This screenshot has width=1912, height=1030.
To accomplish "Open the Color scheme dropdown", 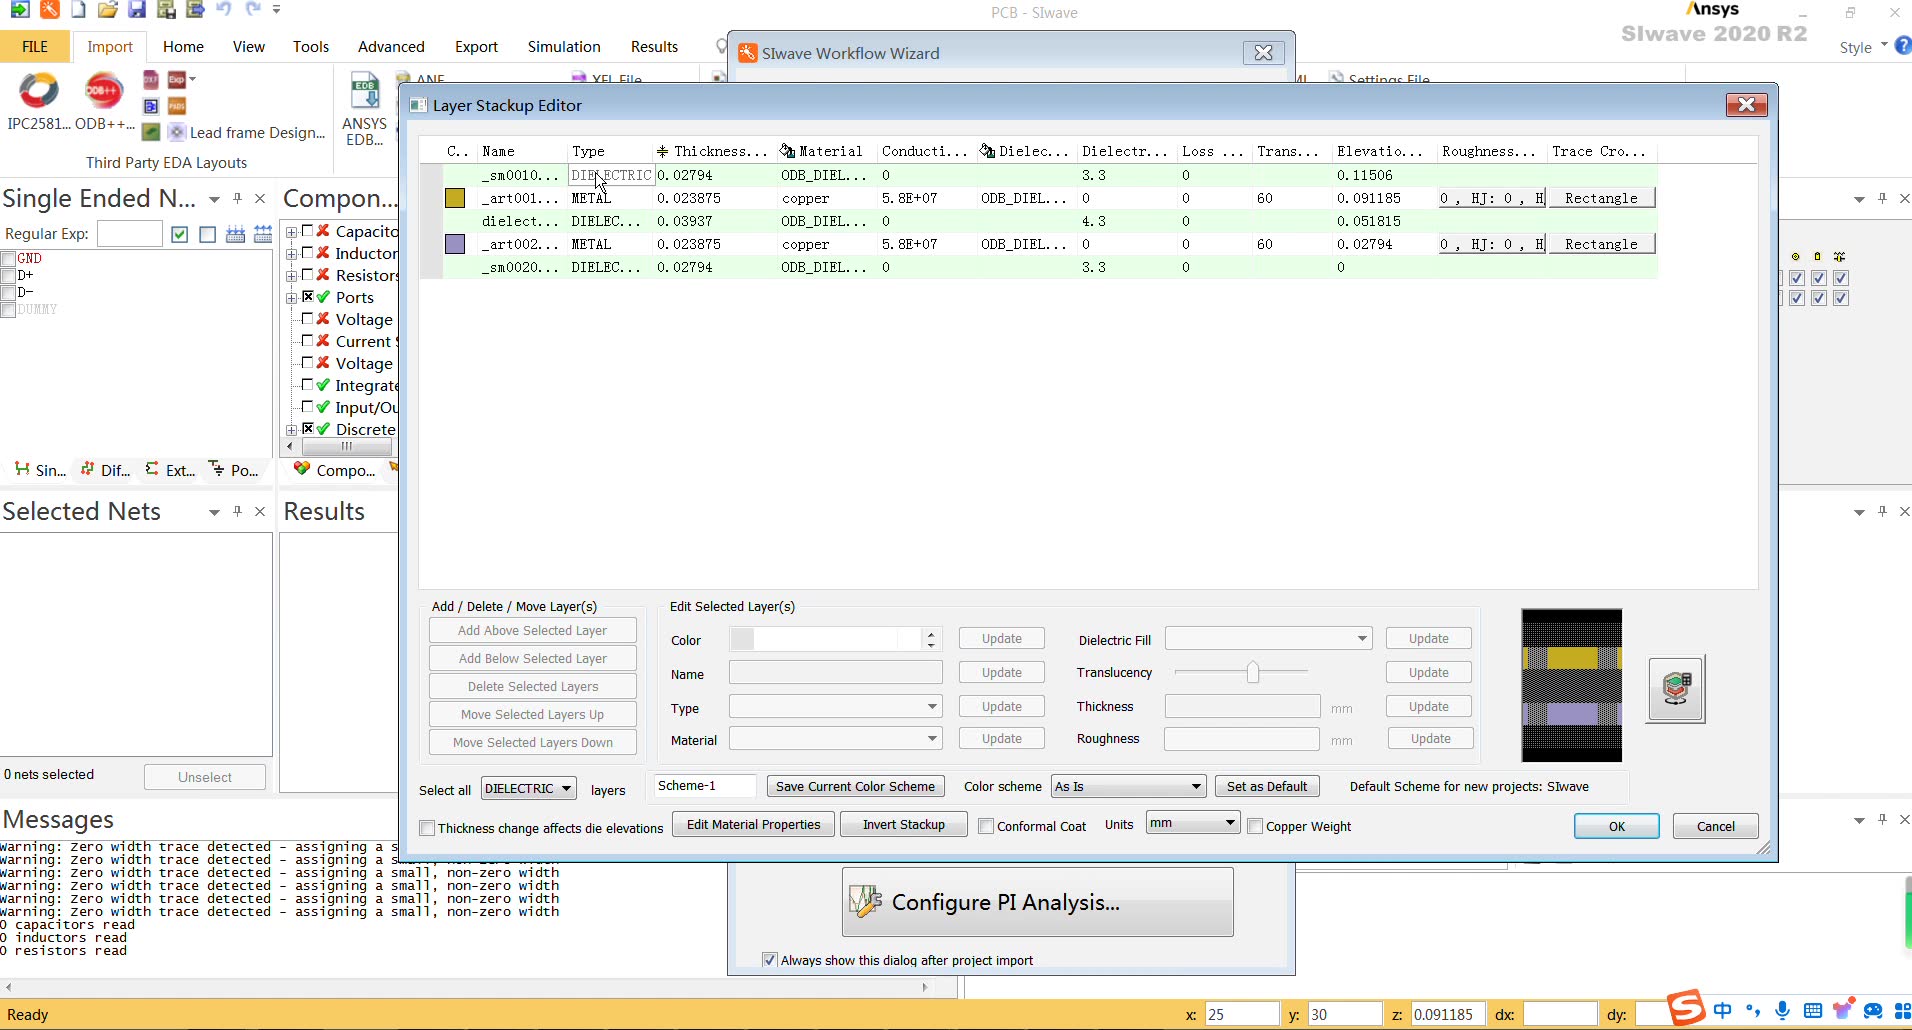I will (1129, 786).
